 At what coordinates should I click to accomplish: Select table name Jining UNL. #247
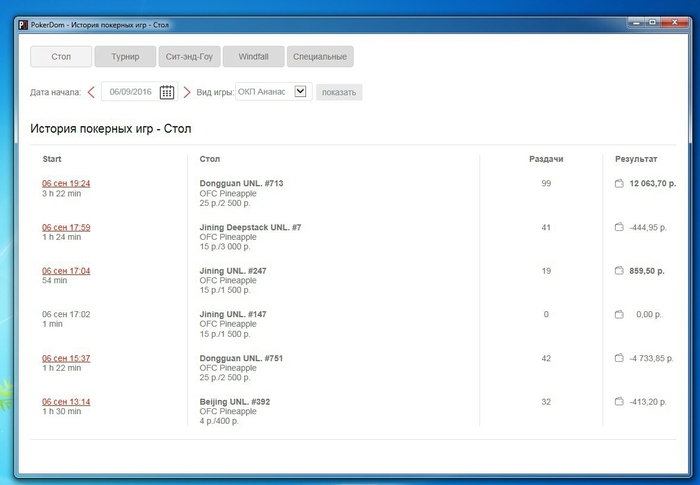233,271
